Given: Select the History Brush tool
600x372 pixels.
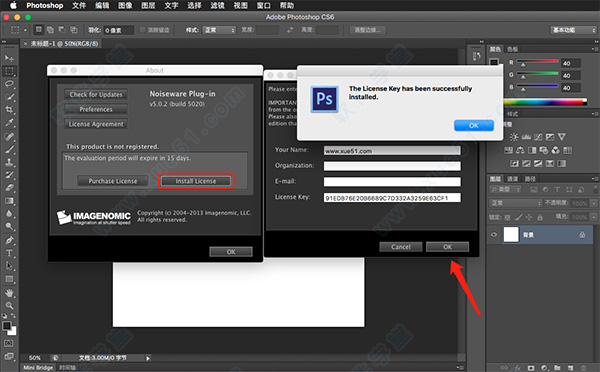Looking at the screenshot, I should (x=9, y=175).
